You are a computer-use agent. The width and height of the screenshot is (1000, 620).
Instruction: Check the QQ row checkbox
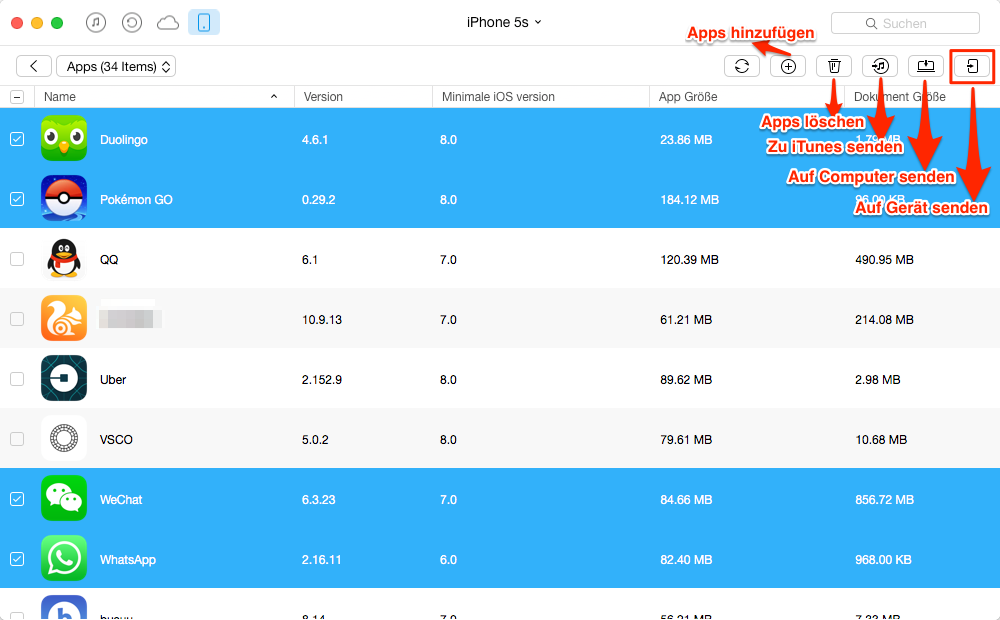point(17,259)
